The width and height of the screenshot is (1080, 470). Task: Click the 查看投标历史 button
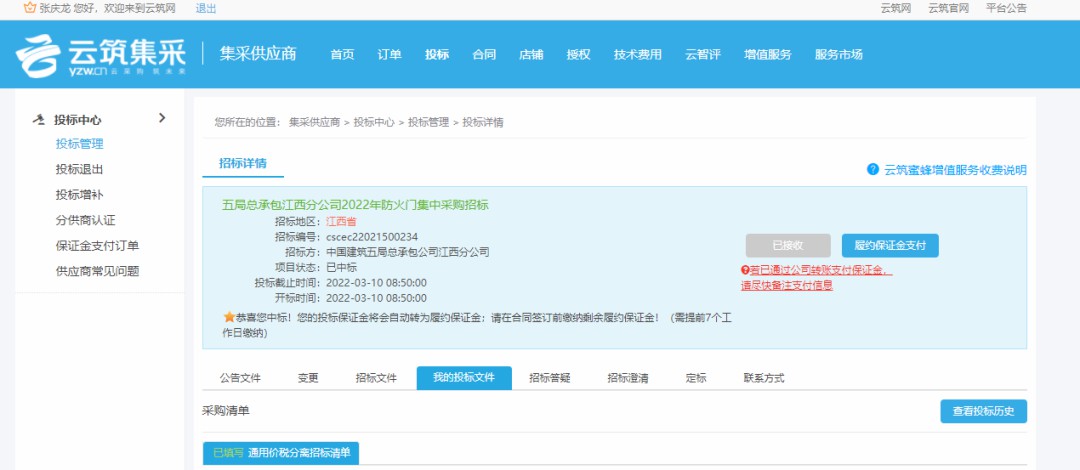pyautogui.click(x=983, y=411)
